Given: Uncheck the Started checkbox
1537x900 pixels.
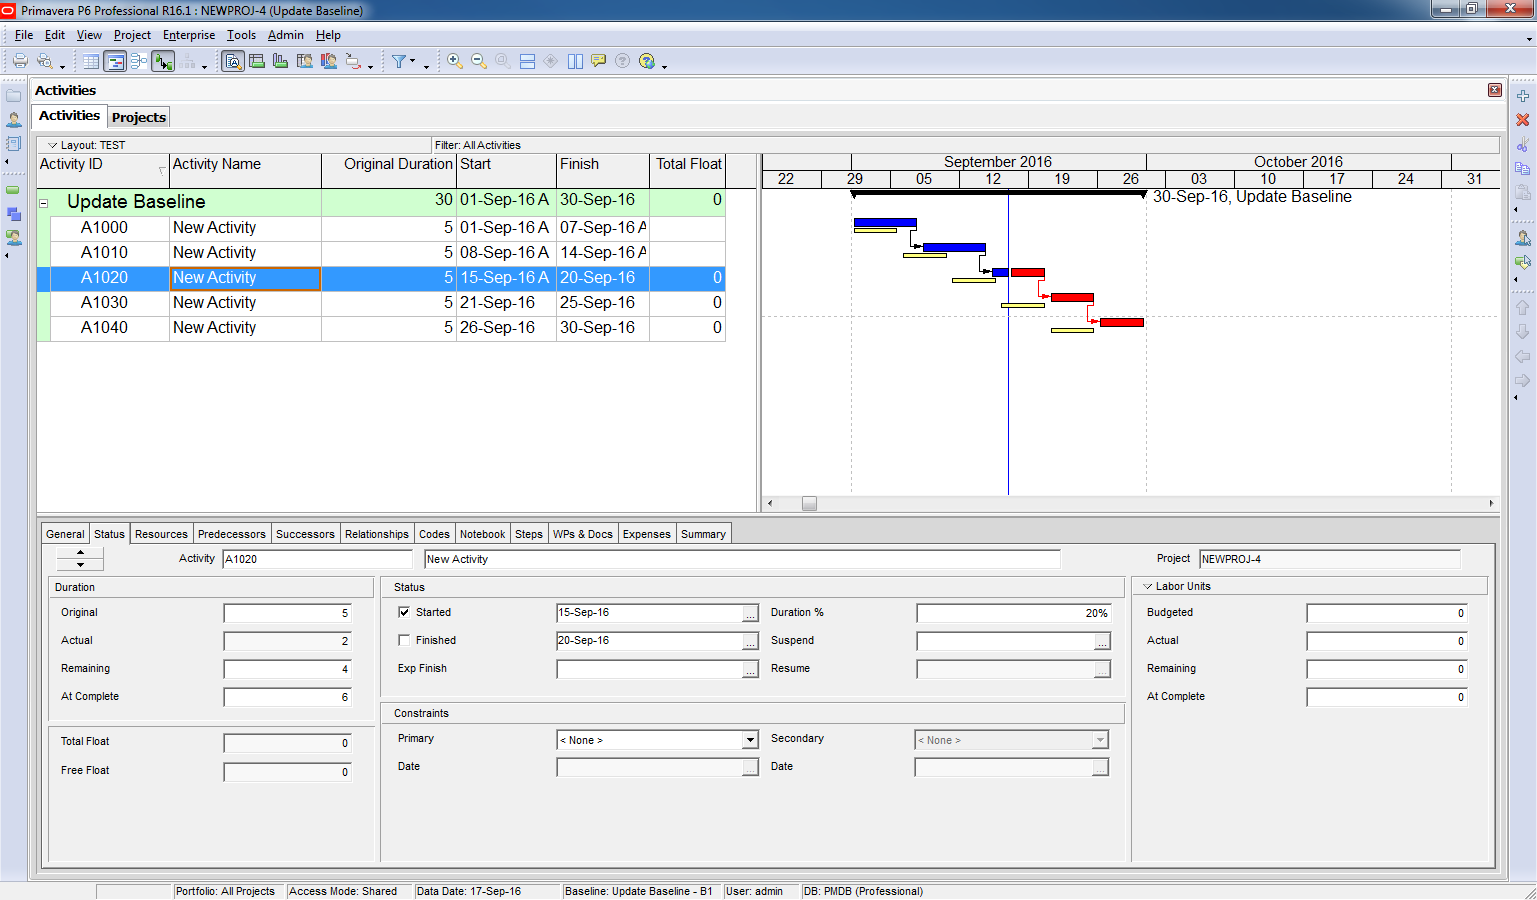Looking at the screenshot, I should 404,612.
